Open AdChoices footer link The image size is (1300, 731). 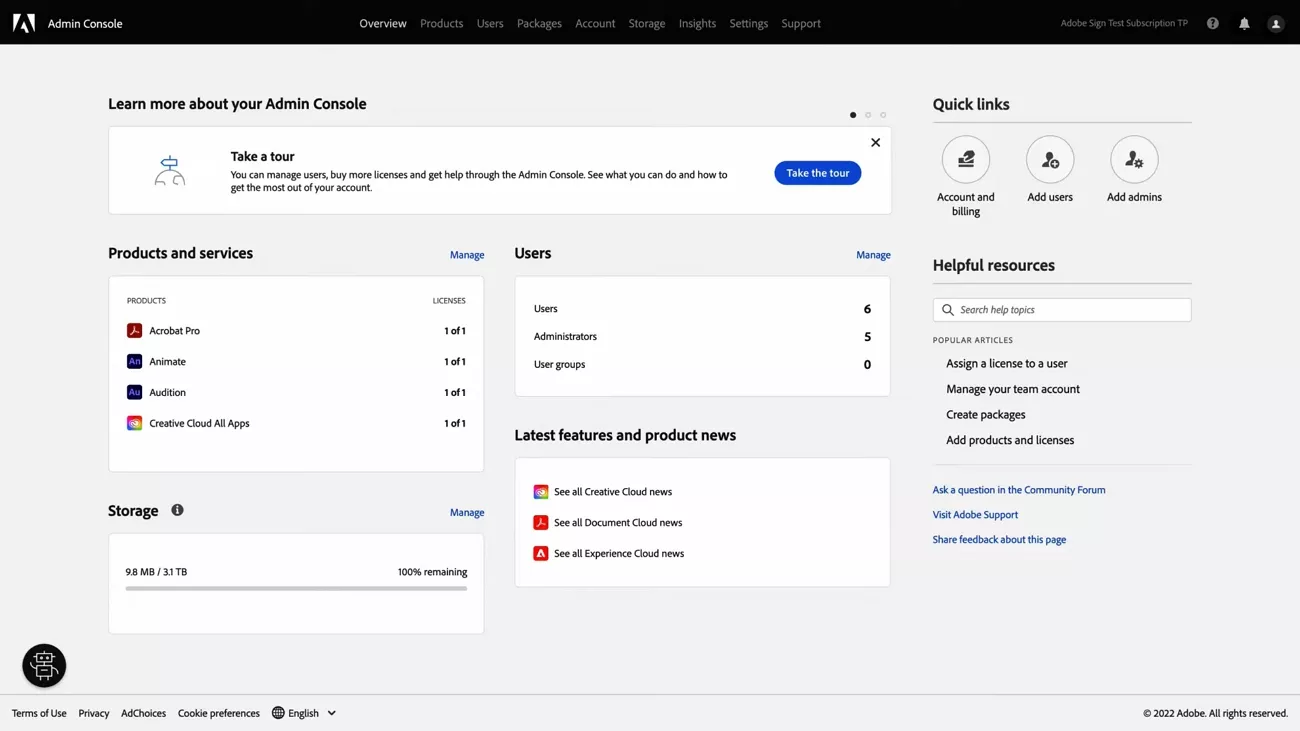pyautogui.click(x=143, y=713)
